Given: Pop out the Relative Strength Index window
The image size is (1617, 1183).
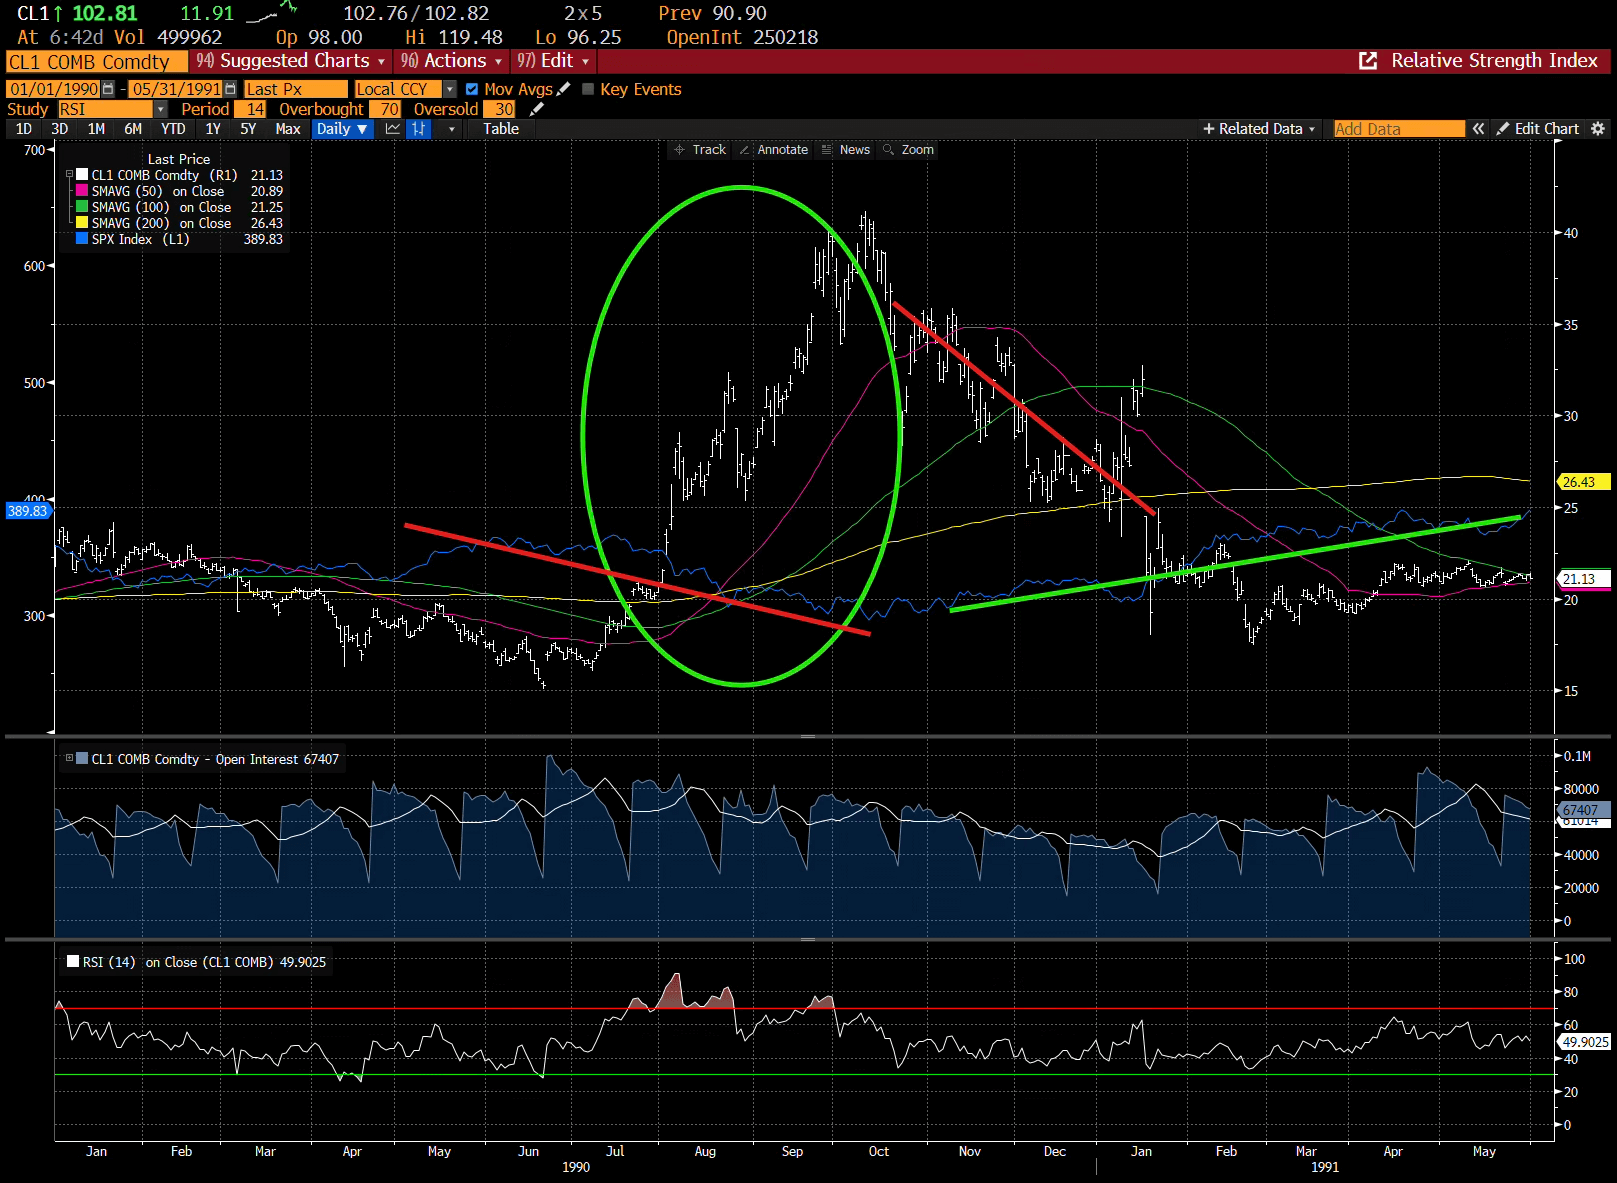Looking at the screenshot, I should click(x=1368, y=61).
